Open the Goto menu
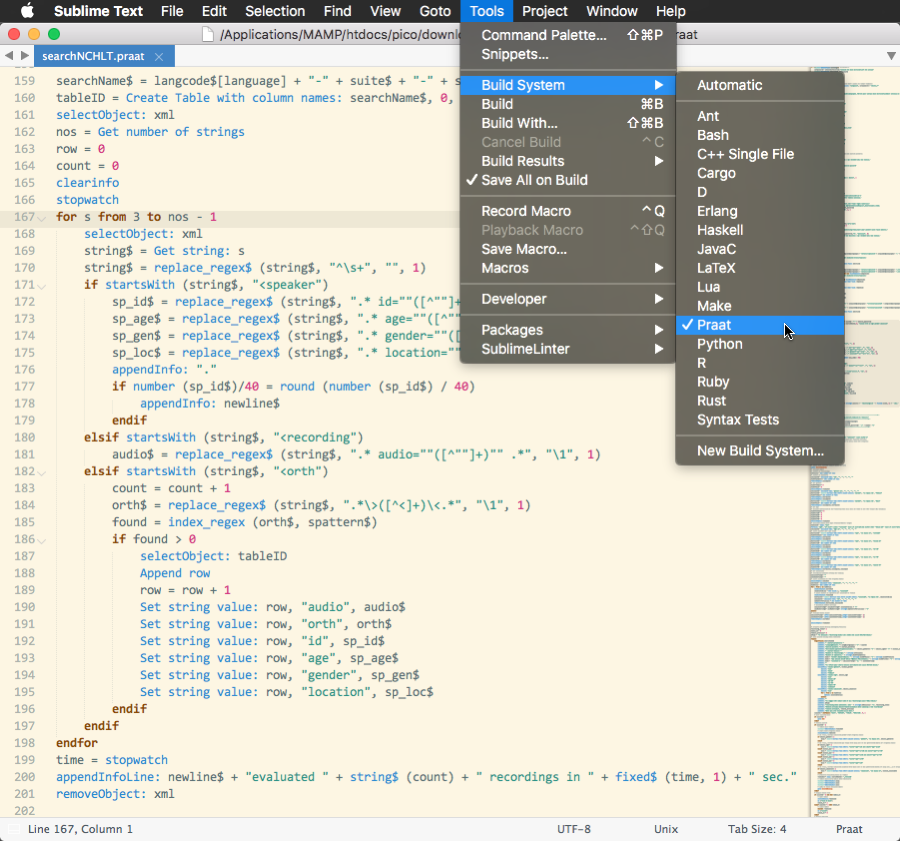 coord(435,11)
